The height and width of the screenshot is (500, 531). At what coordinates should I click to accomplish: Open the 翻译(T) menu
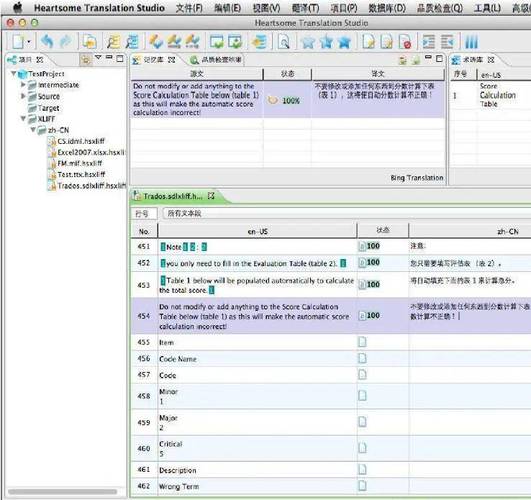click(x=305, y=8)
